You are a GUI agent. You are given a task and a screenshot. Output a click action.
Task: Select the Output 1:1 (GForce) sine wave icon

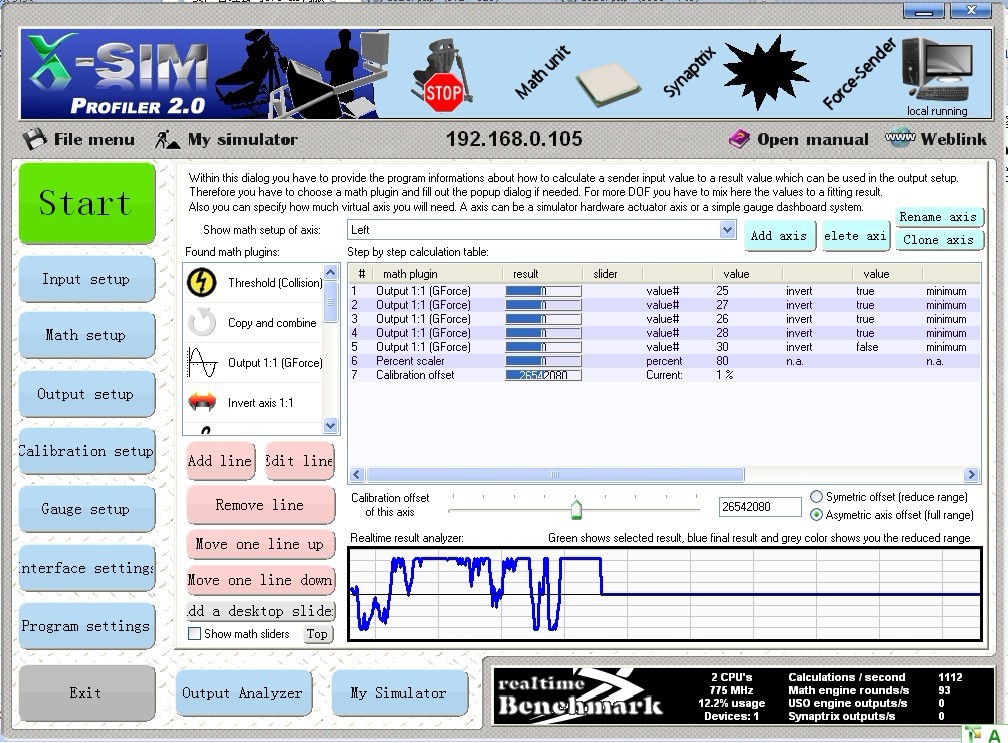tap(202, 363)
